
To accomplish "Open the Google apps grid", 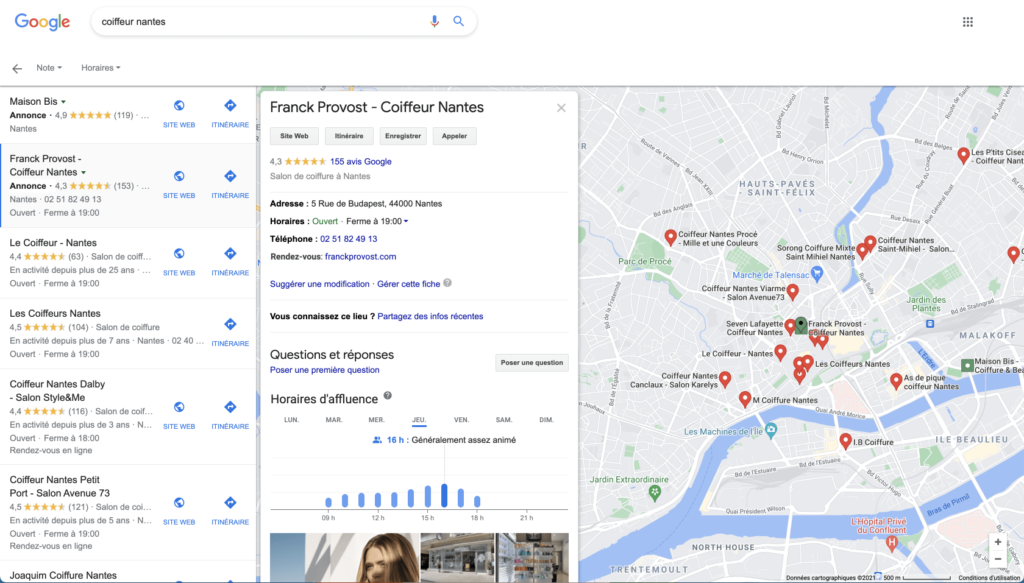I will (968, 22).
